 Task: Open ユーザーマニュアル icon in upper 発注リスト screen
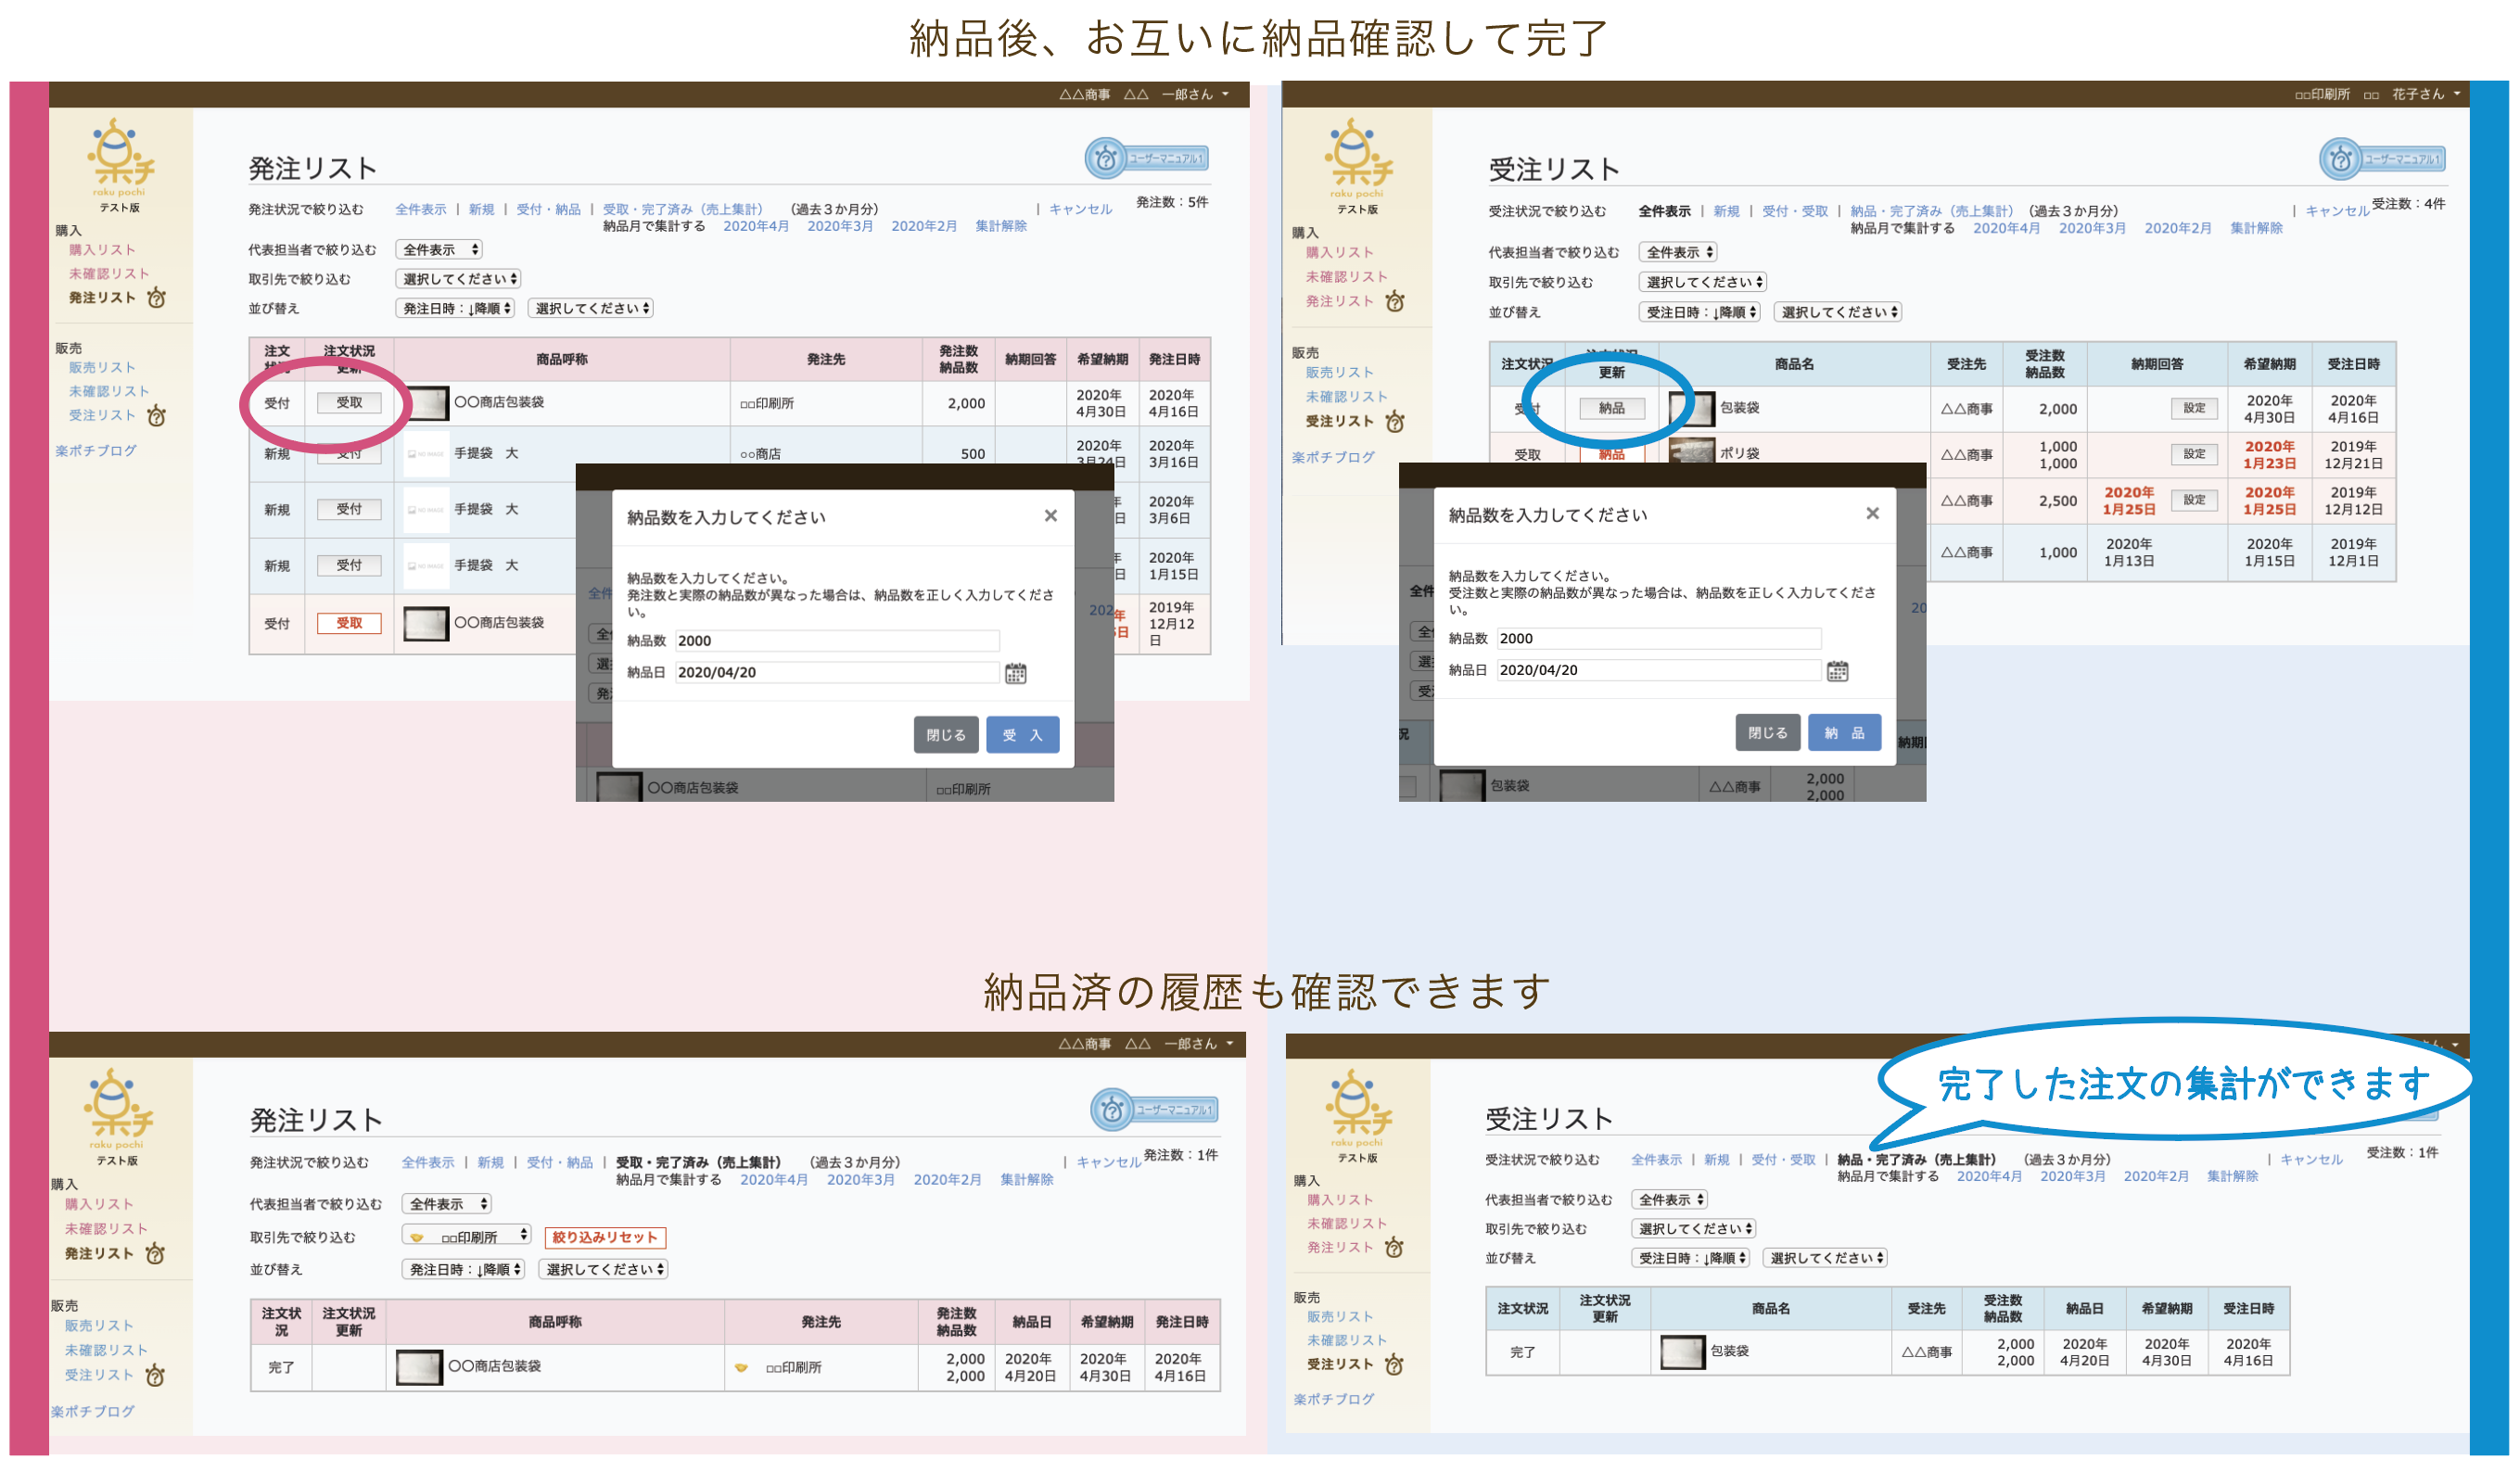click(x=1148, y=158)
